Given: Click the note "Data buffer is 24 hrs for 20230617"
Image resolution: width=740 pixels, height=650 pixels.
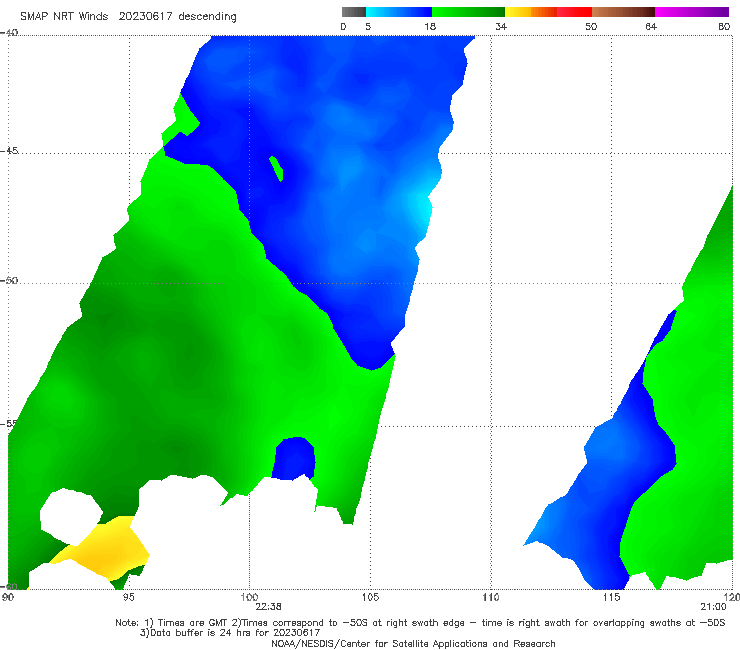Looking at the screenshot, I should pos(230,633).
